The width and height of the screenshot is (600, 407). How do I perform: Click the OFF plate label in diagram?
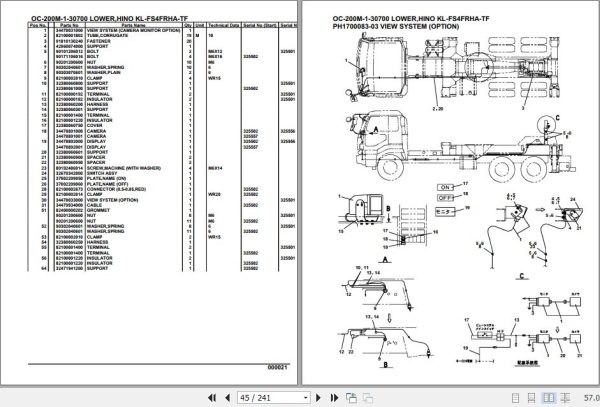point(445,198)
